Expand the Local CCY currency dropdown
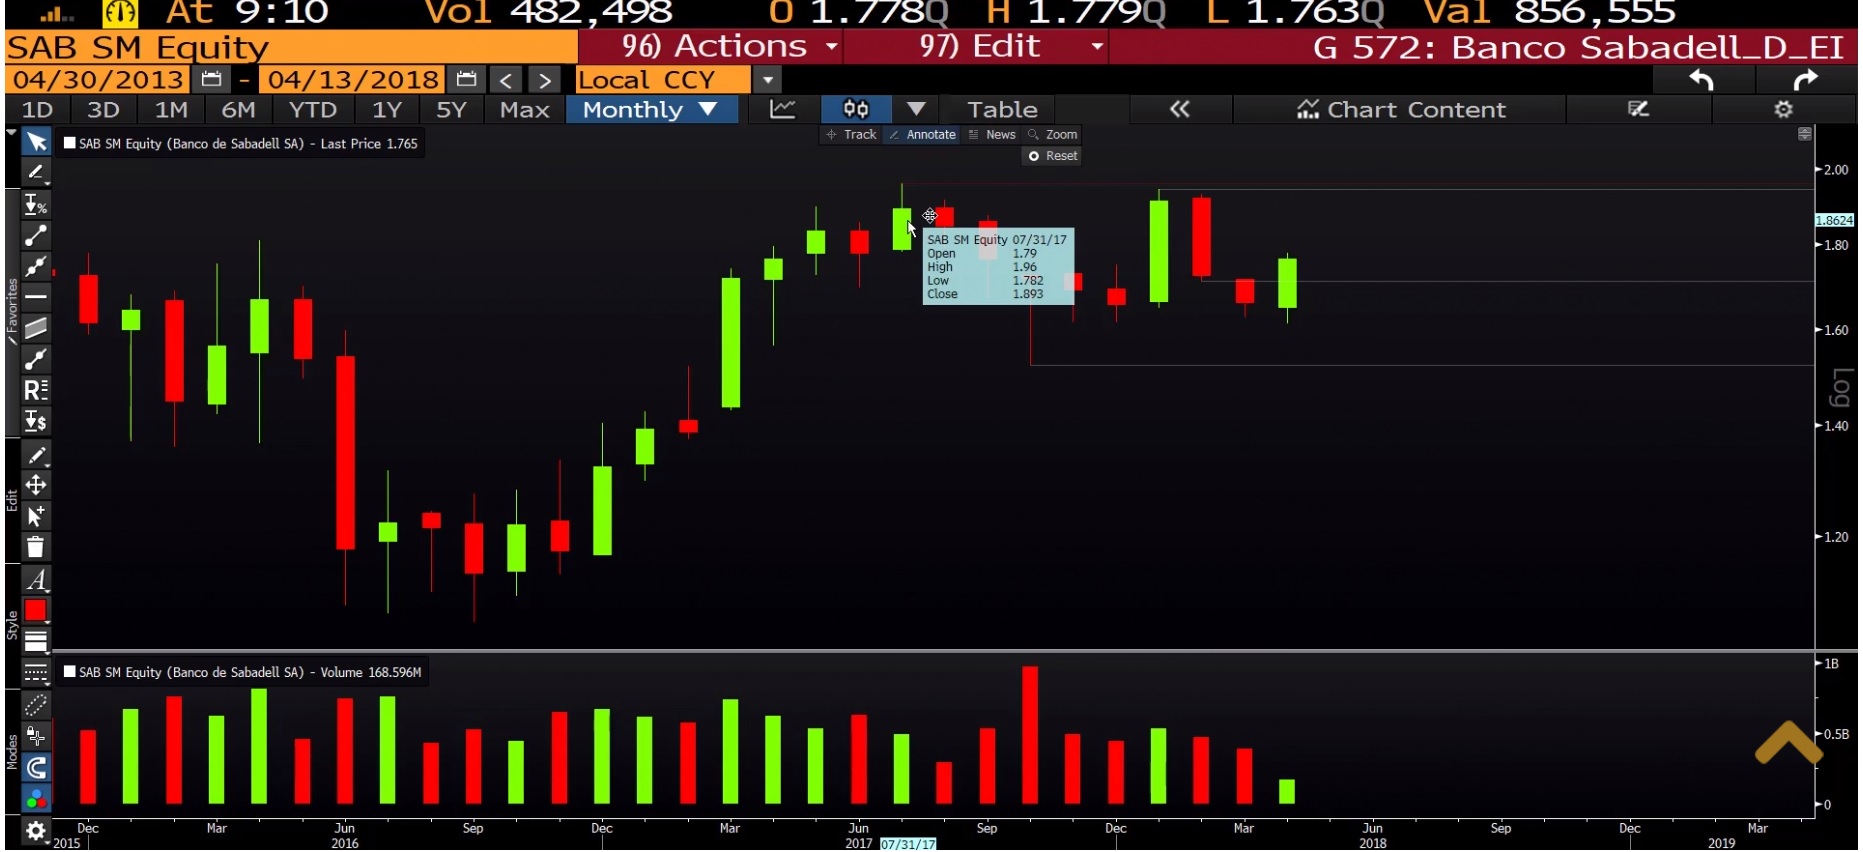Viewport: 1863px width, 852px height. [767, 80]
